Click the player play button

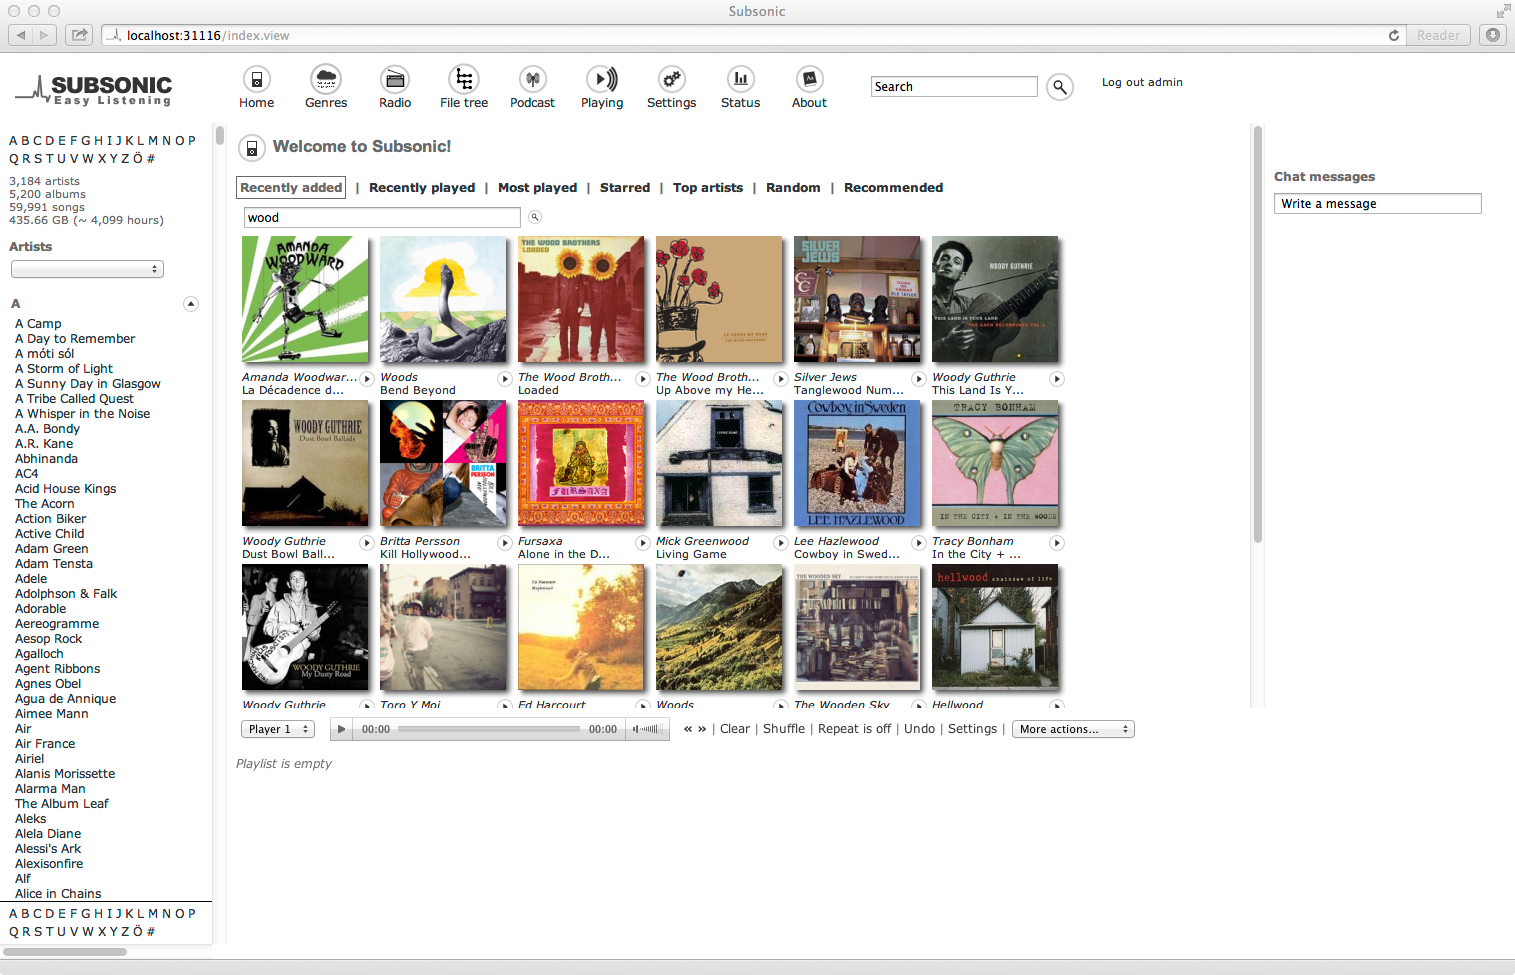coord(342,729)
